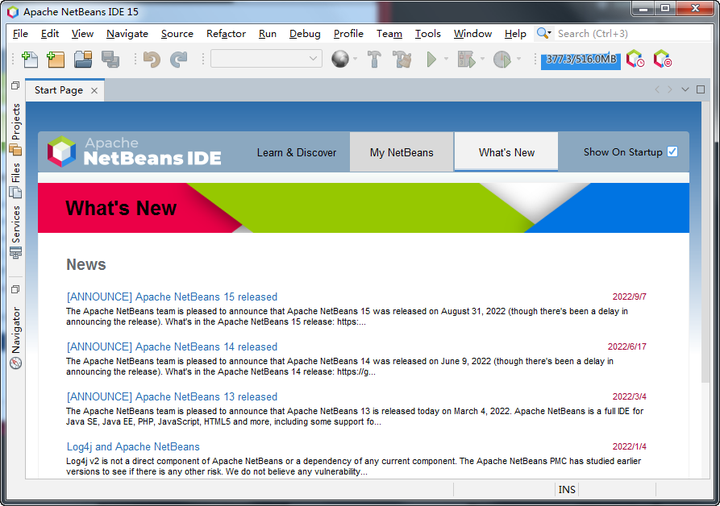Image resolution: width=720 pixels, height=506 pixels.
Task: Open the Services side panel
Action: 16,231
